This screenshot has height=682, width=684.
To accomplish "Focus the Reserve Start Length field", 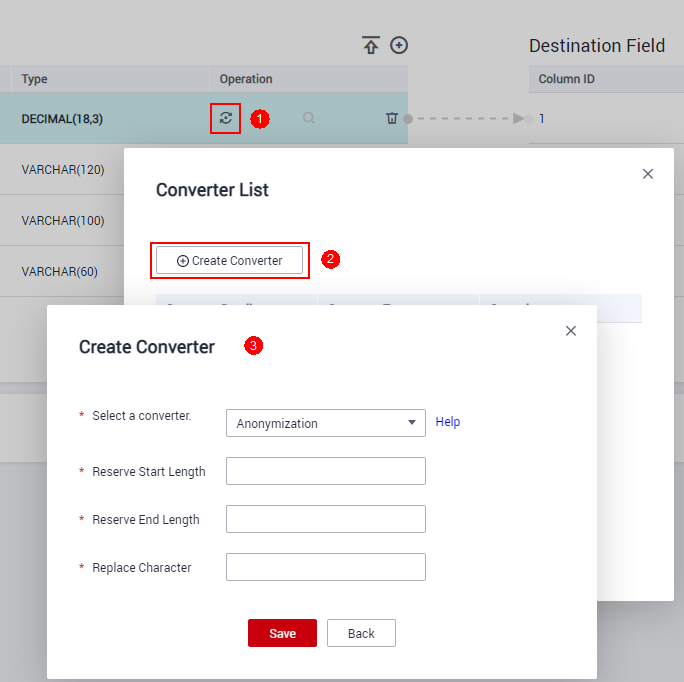I will [x=325, y=471].
